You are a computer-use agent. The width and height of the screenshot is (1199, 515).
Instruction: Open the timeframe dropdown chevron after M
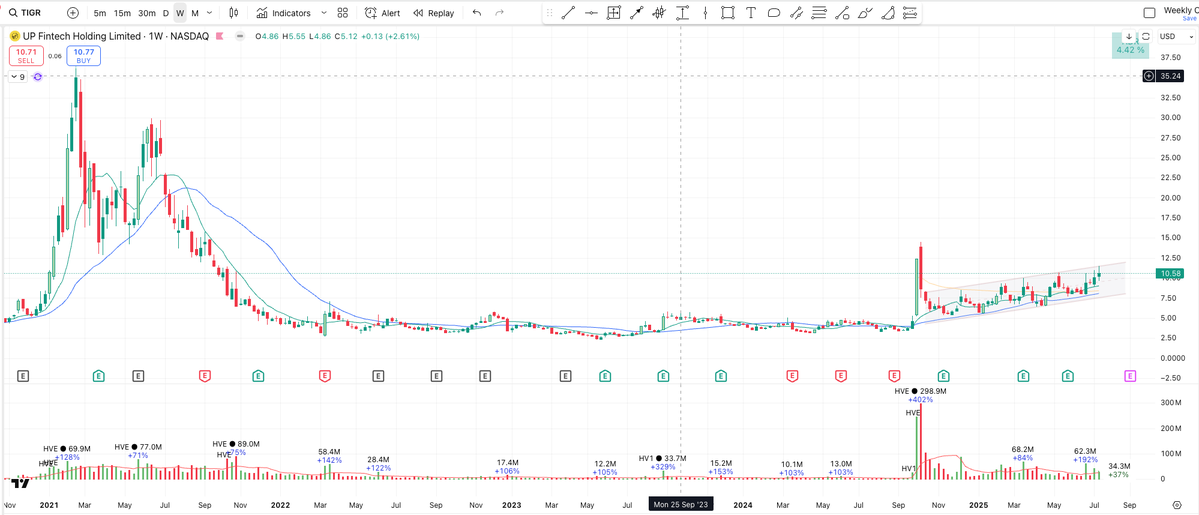click(210, 13)
